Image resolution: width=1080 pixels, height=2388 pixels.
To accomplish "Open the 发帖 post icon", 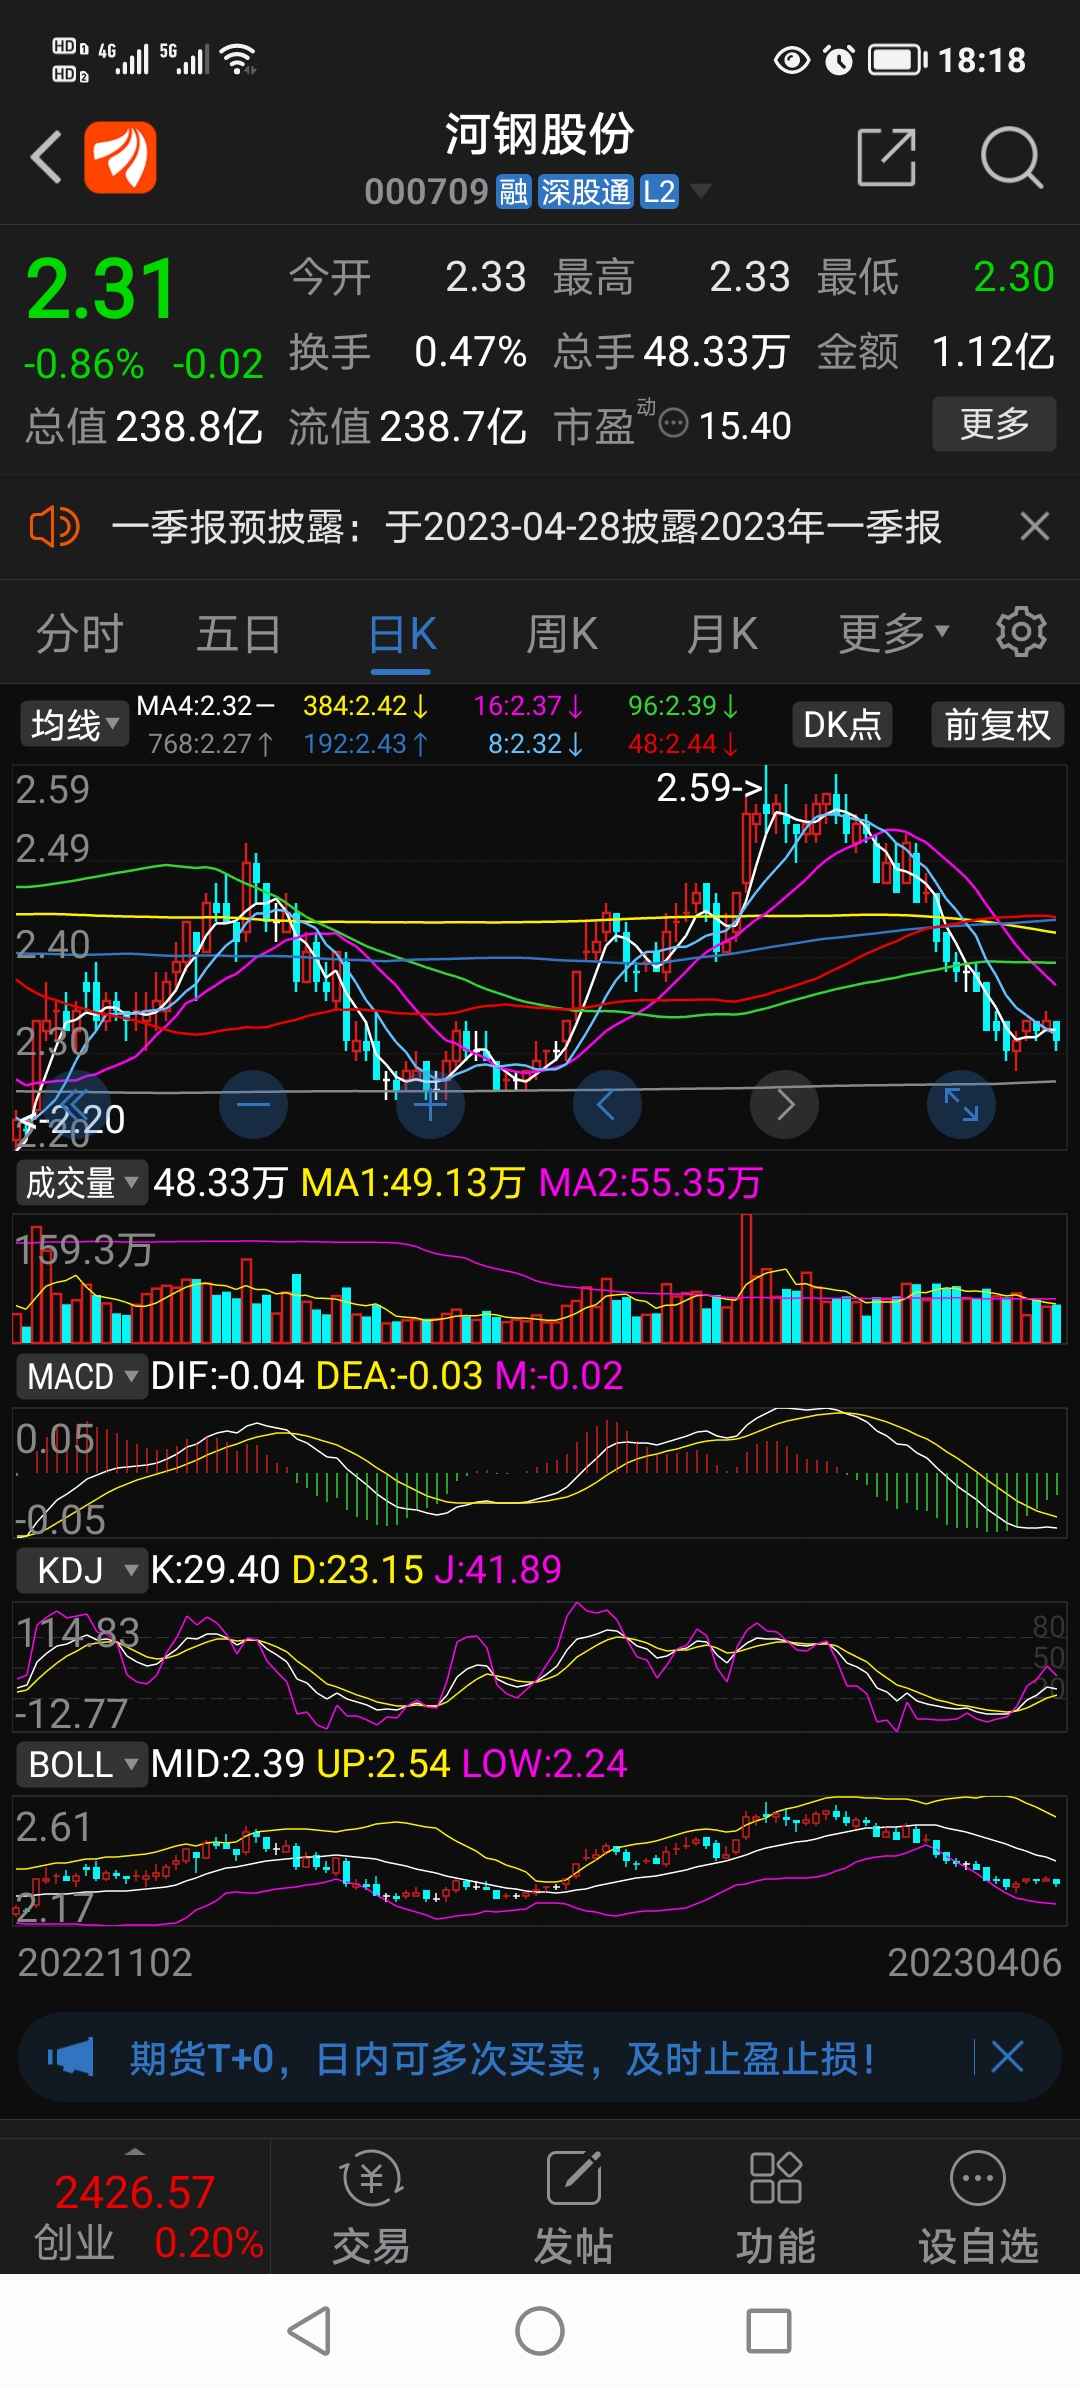I will (574, 2208).
